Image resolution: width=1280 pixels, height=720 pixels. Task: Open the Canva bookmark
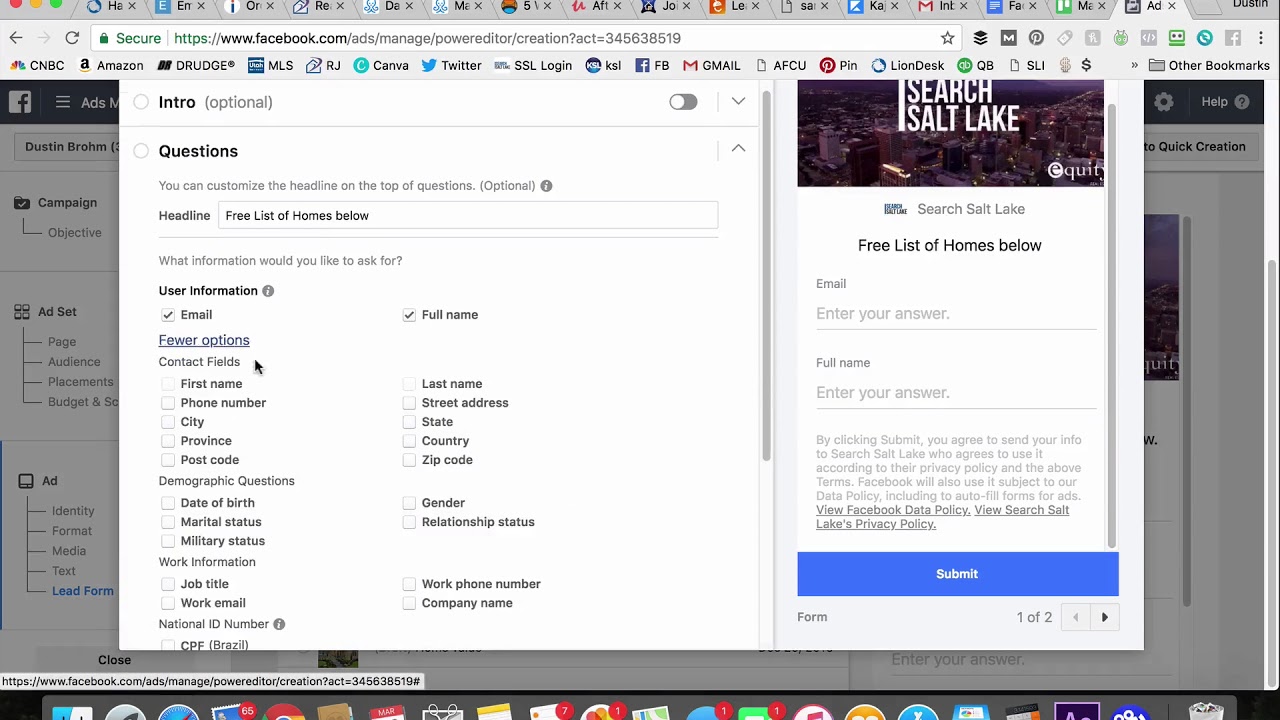381,65
